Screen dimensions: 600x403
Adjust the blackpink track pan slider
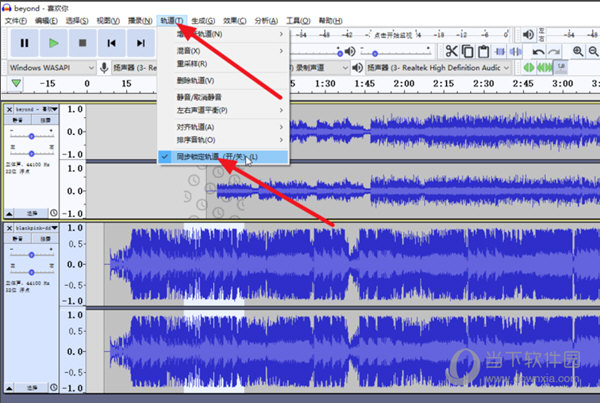(31, 272)
